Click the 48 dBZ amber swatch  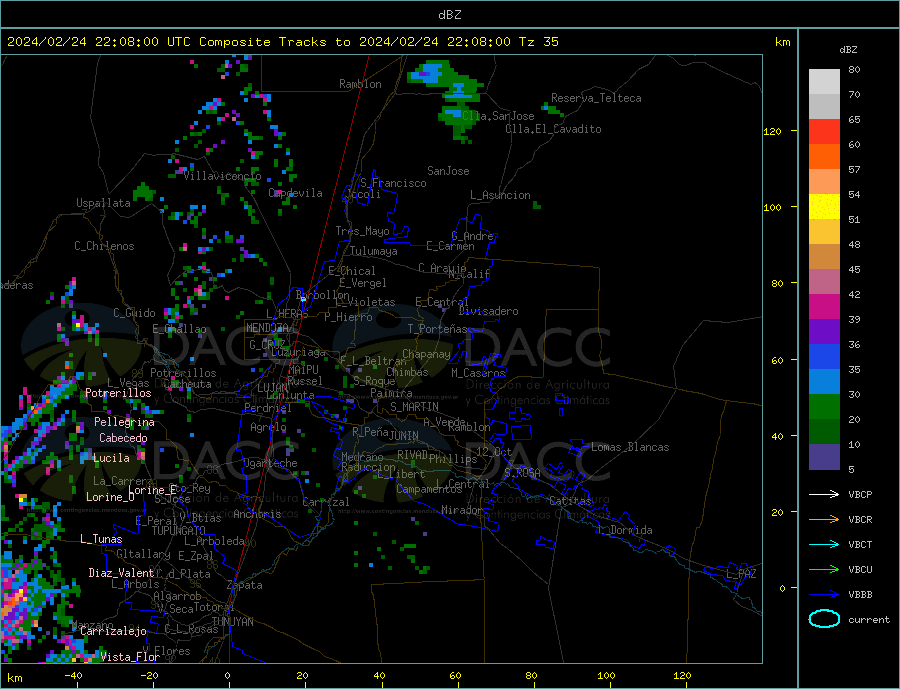824,257
